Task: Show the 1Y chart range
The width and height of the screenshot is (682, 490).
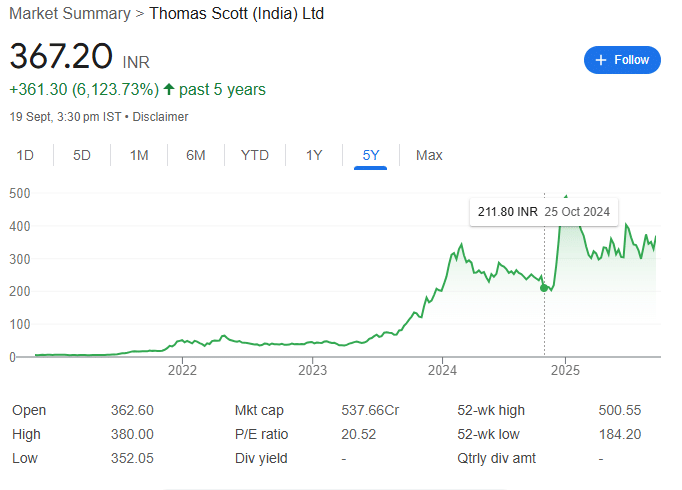Action: pos(314,155)
